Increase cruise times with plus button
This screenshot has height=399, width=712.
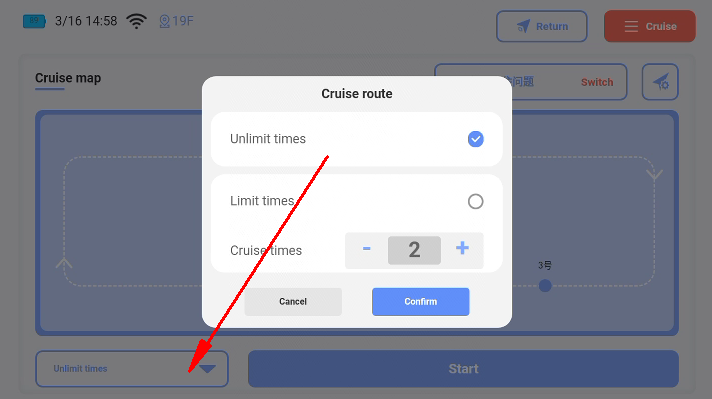[462, 248]
